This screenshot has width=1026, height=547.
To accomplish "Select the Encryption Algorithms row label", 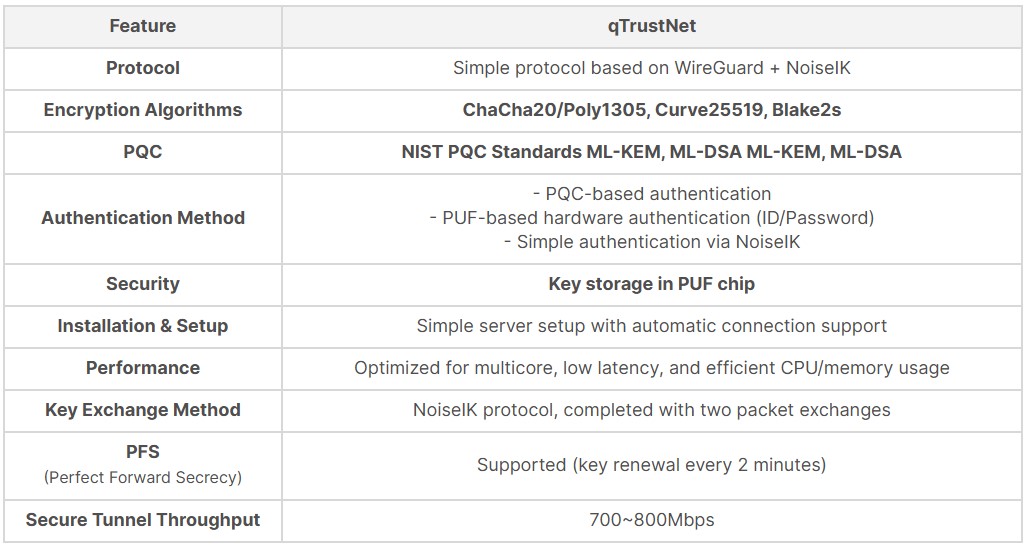I will coord(142,110).
